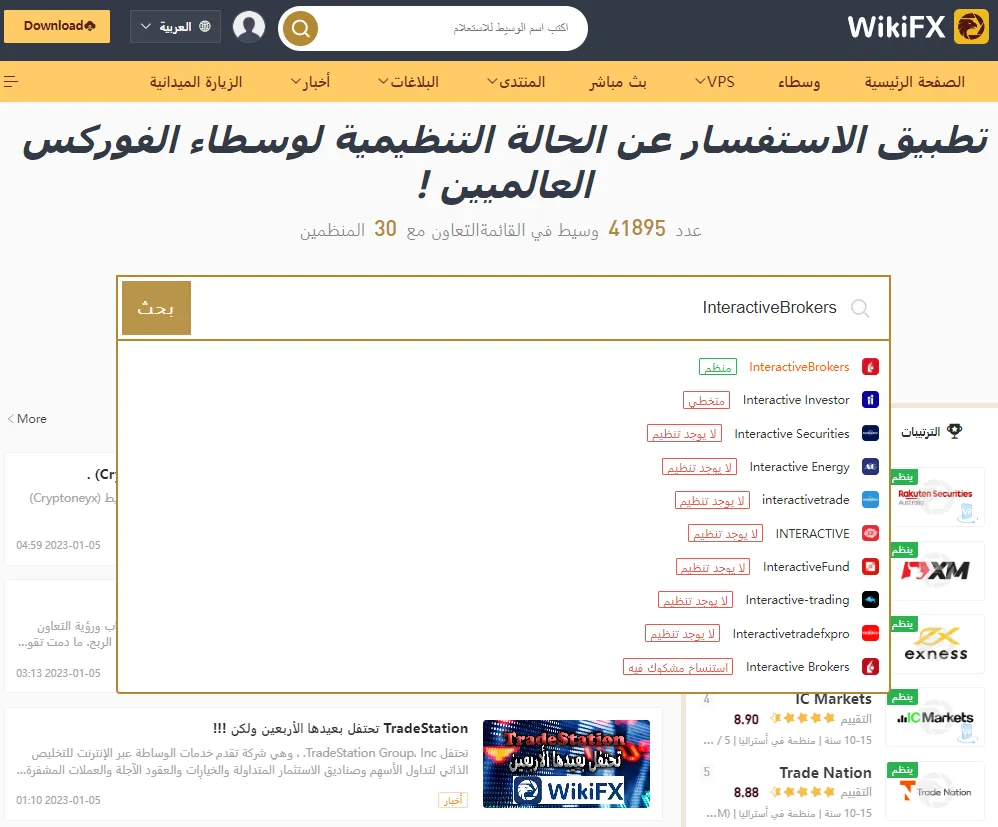The height and width of the screenshot is (827, 998).
Task: Click the More link
Action: click(x=27, y=419)
